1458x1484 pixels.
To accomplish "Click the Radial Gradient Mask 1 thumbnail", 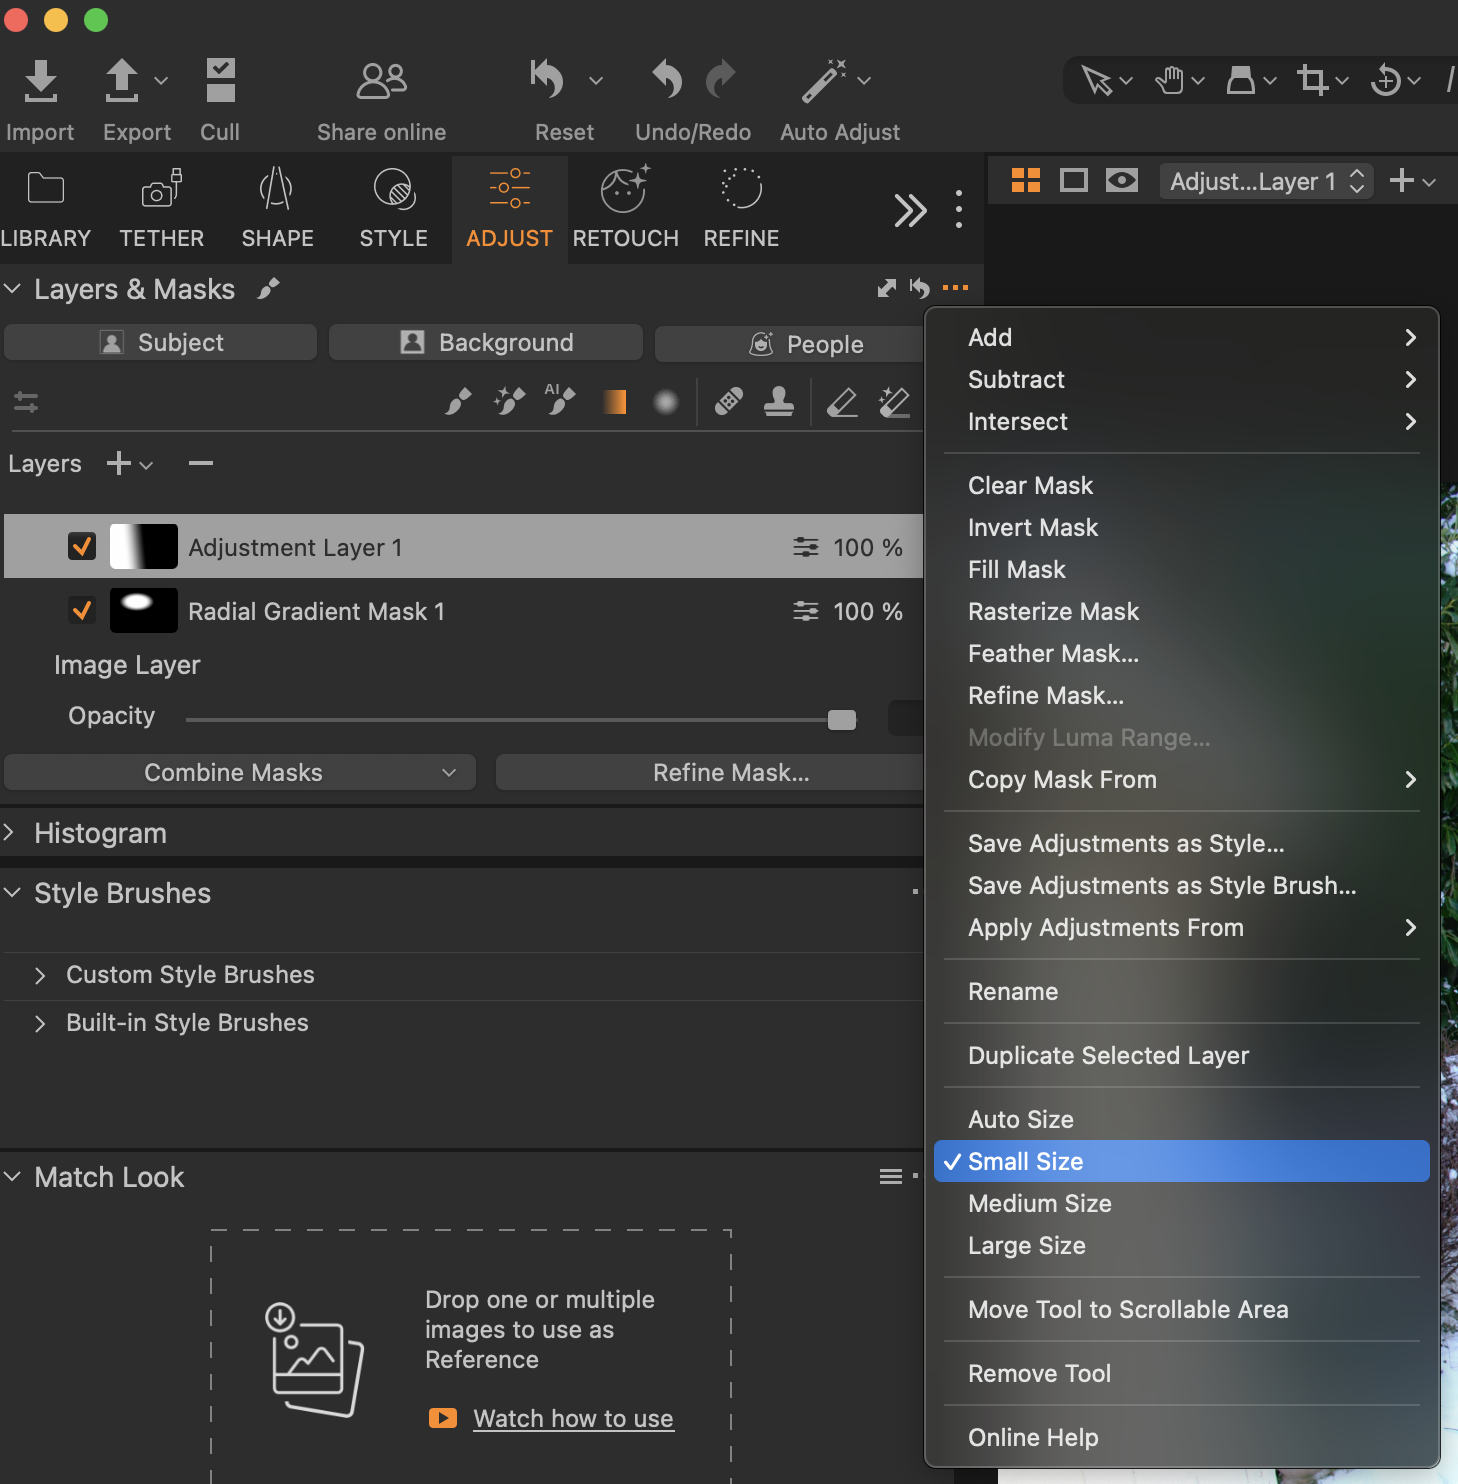I will (144, 610).
